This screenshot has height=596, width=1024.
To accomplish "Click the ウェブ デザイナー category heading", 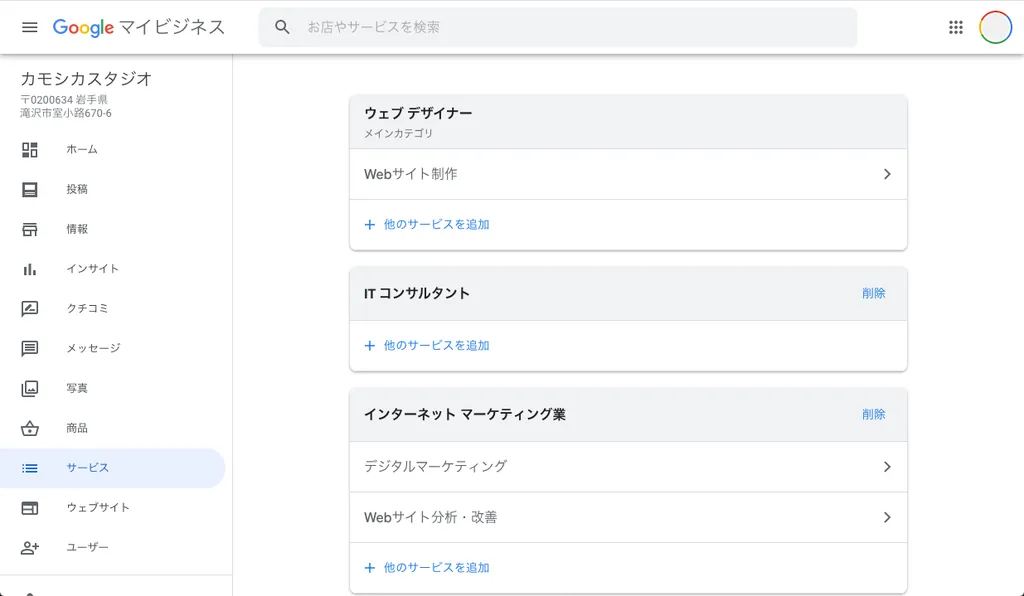I will (x=418, y=114).
